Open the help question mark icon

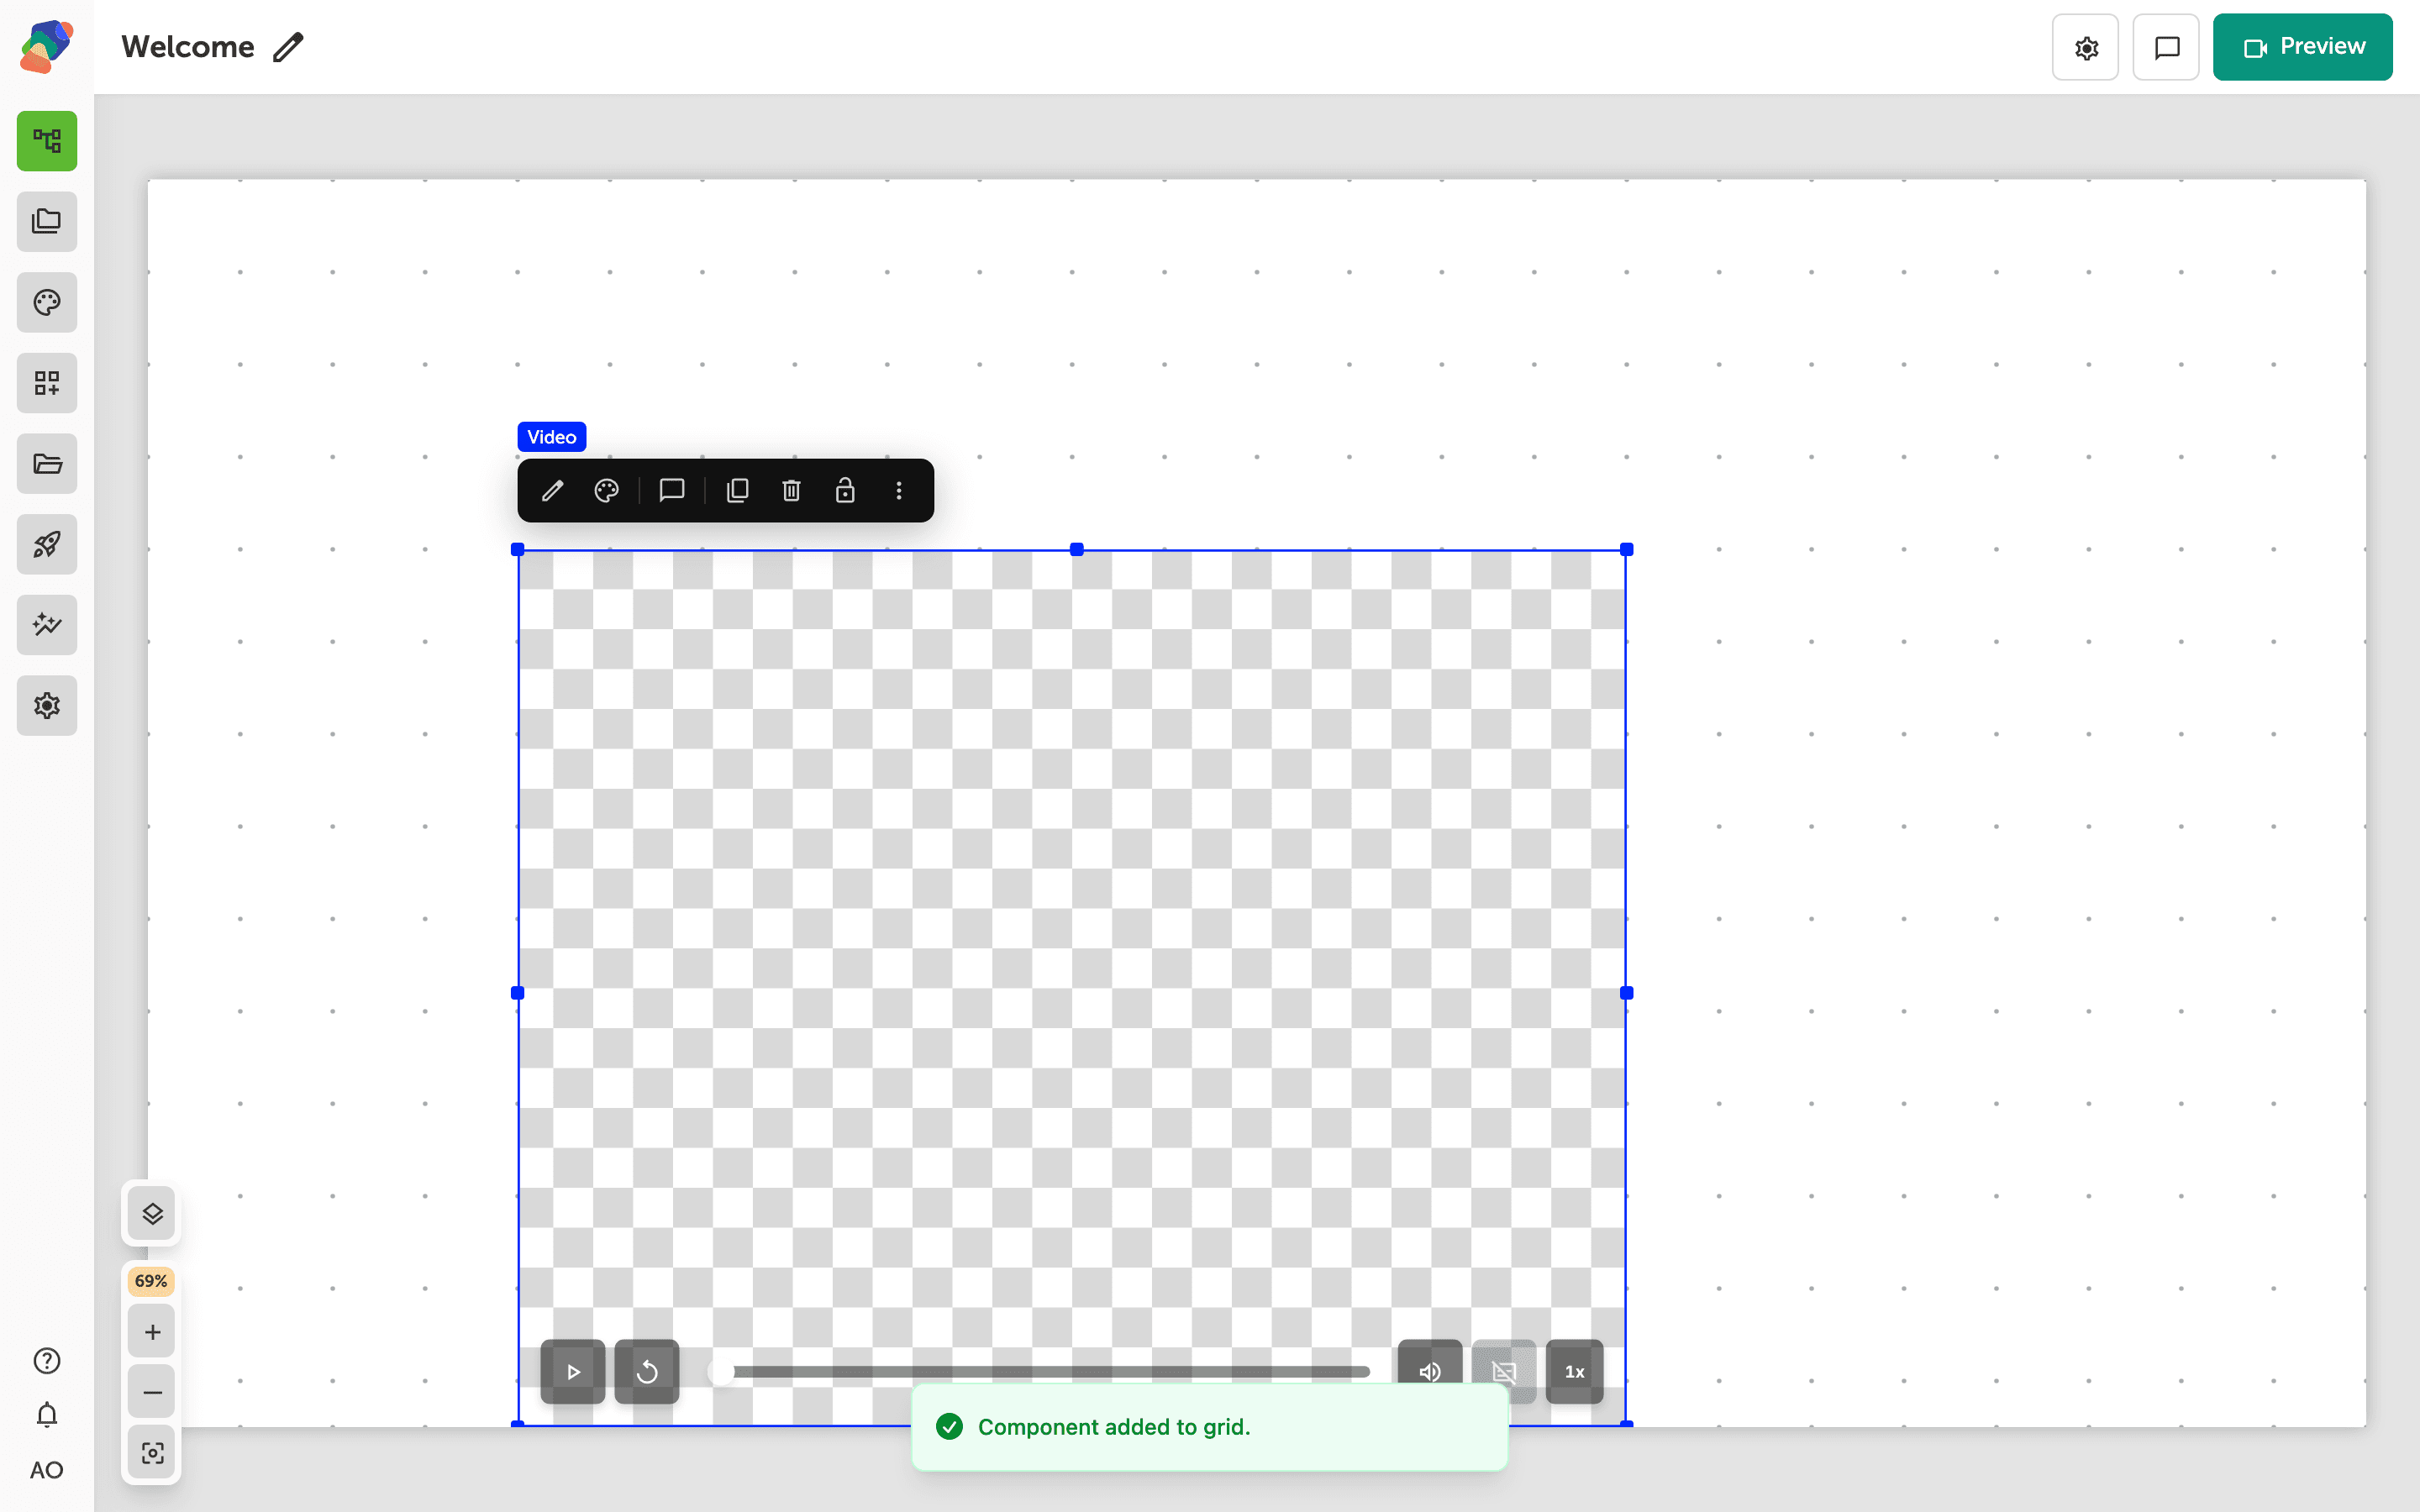click(47, 1361)
